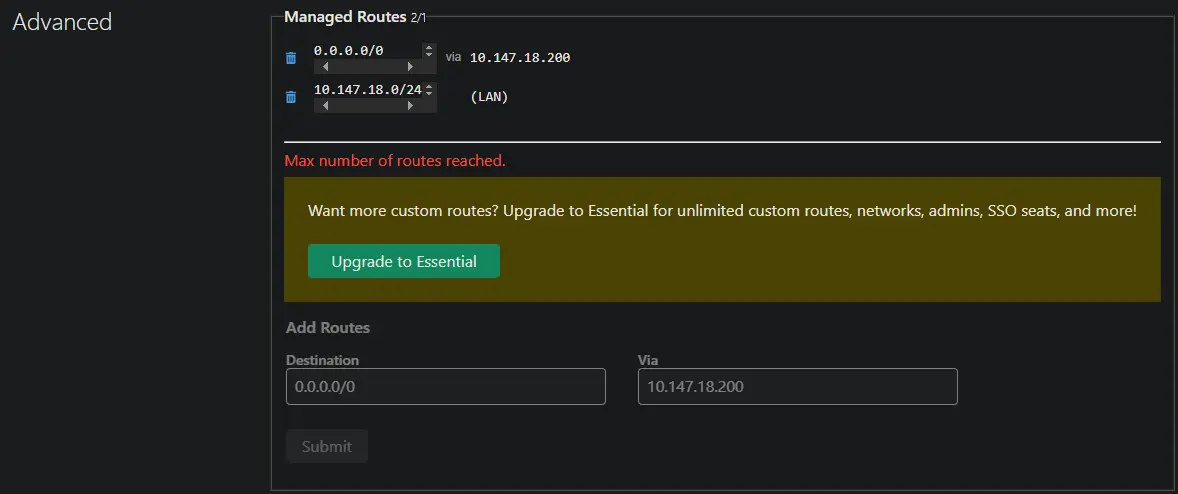Submit the new route form

pos(327,446)
